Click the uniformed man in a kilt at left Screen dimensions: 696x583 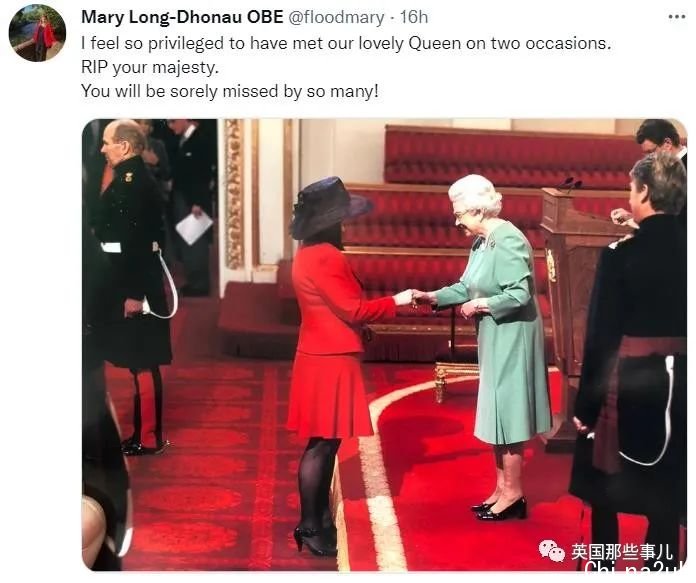tap(130, 286)
